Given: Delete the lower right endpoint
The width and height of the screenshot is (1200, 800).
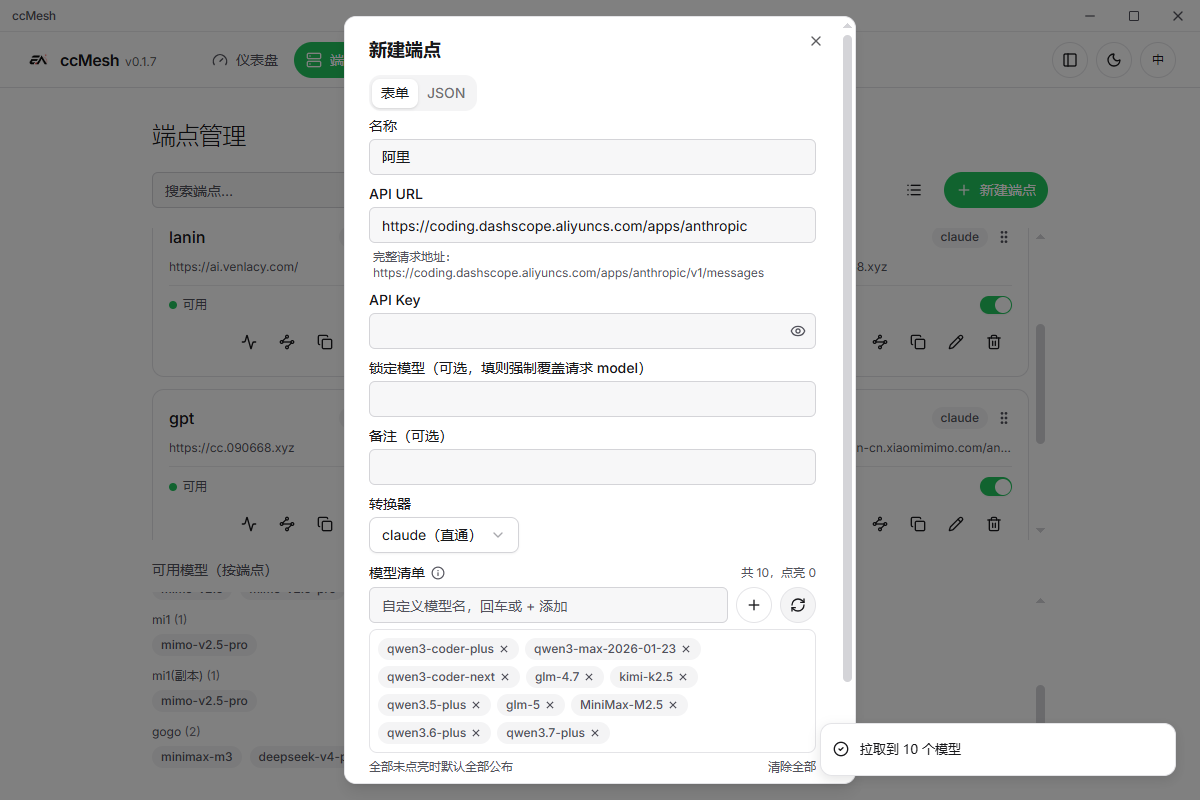Looking at the screenshot, I should pos(994,524).
